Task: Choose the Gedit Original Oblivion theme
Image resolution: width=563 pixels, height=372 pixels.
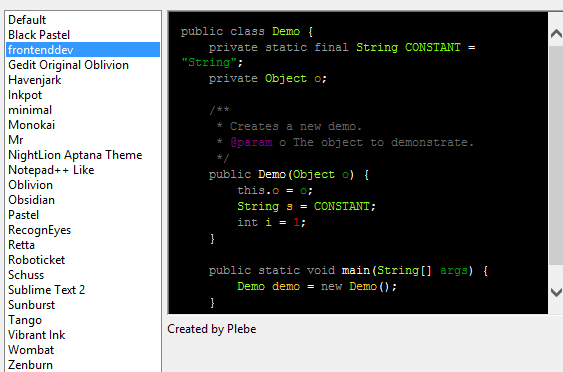Action: 83,65
